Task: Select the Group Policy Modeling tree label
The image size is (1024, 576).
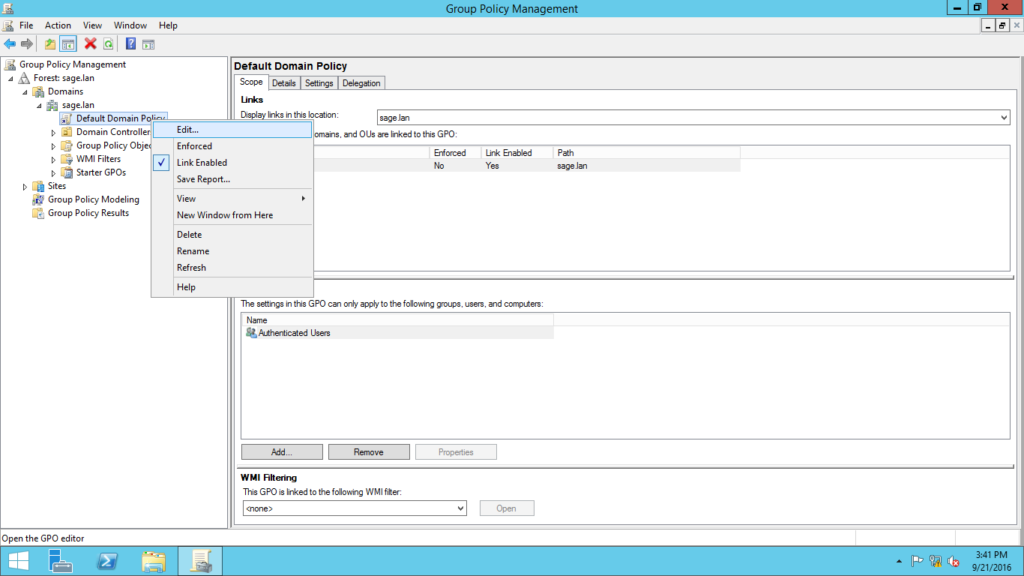Action: click(93, 200)
